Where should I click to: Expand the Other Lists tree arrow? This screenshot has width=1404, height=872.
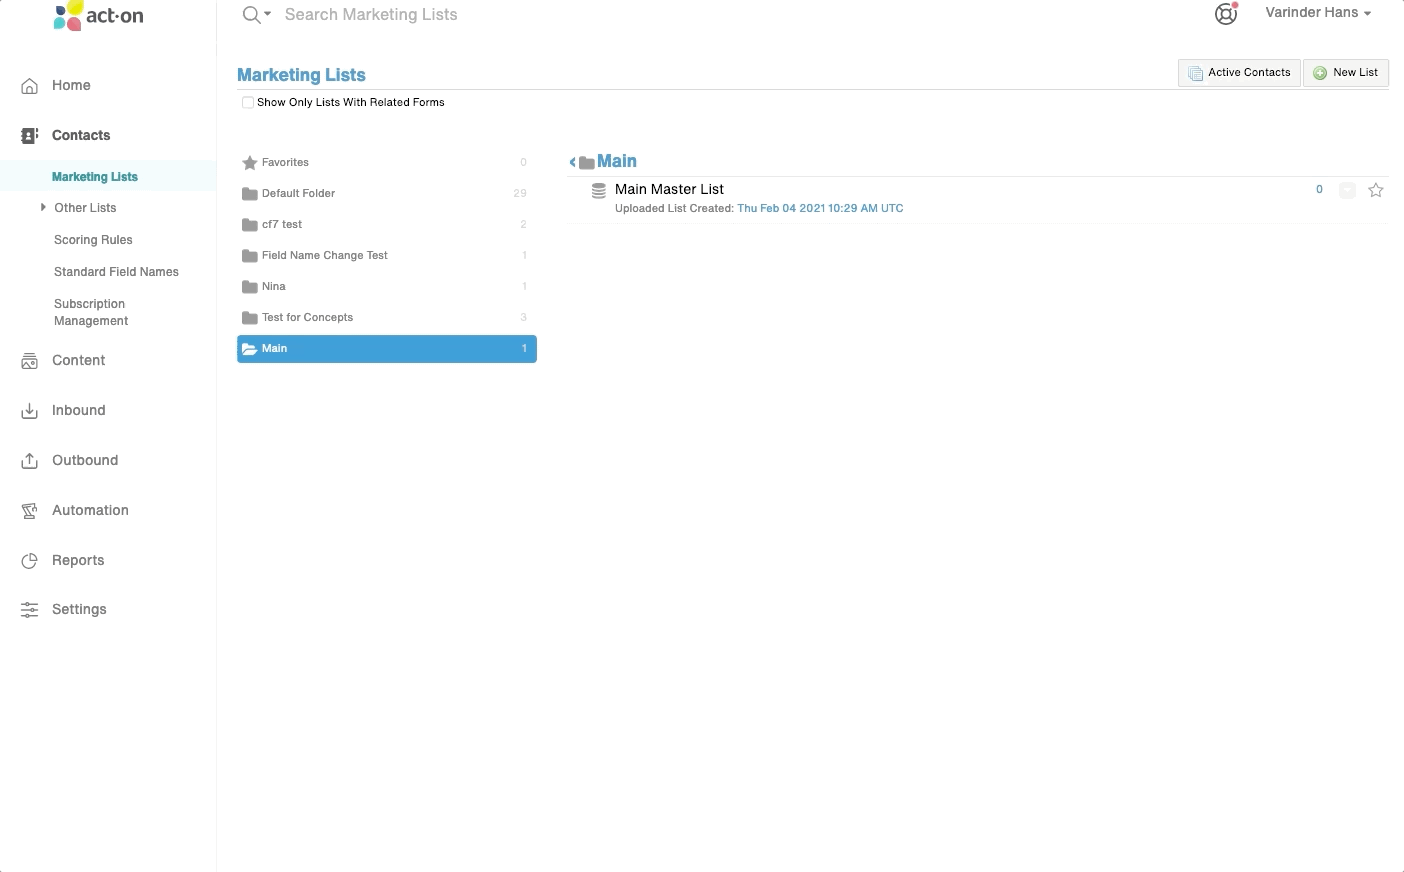pyautogui.click(x=43, y=207)
